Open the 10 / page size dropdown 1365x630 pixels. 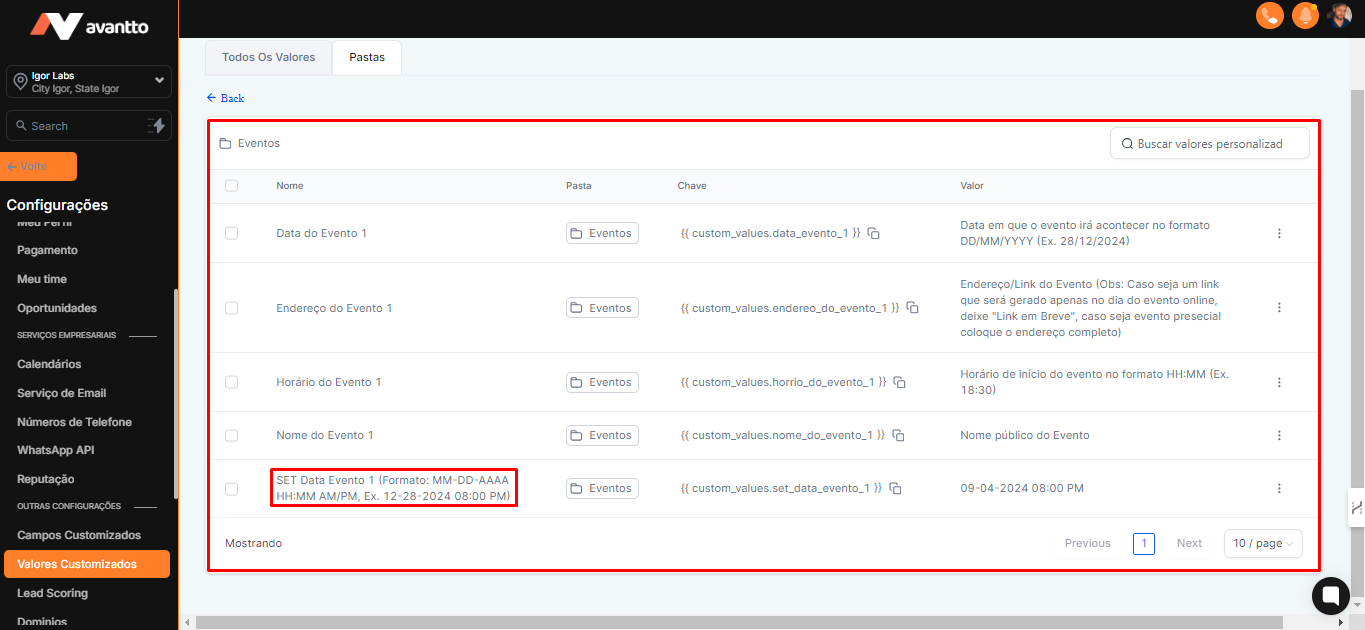click(1262, 543)
